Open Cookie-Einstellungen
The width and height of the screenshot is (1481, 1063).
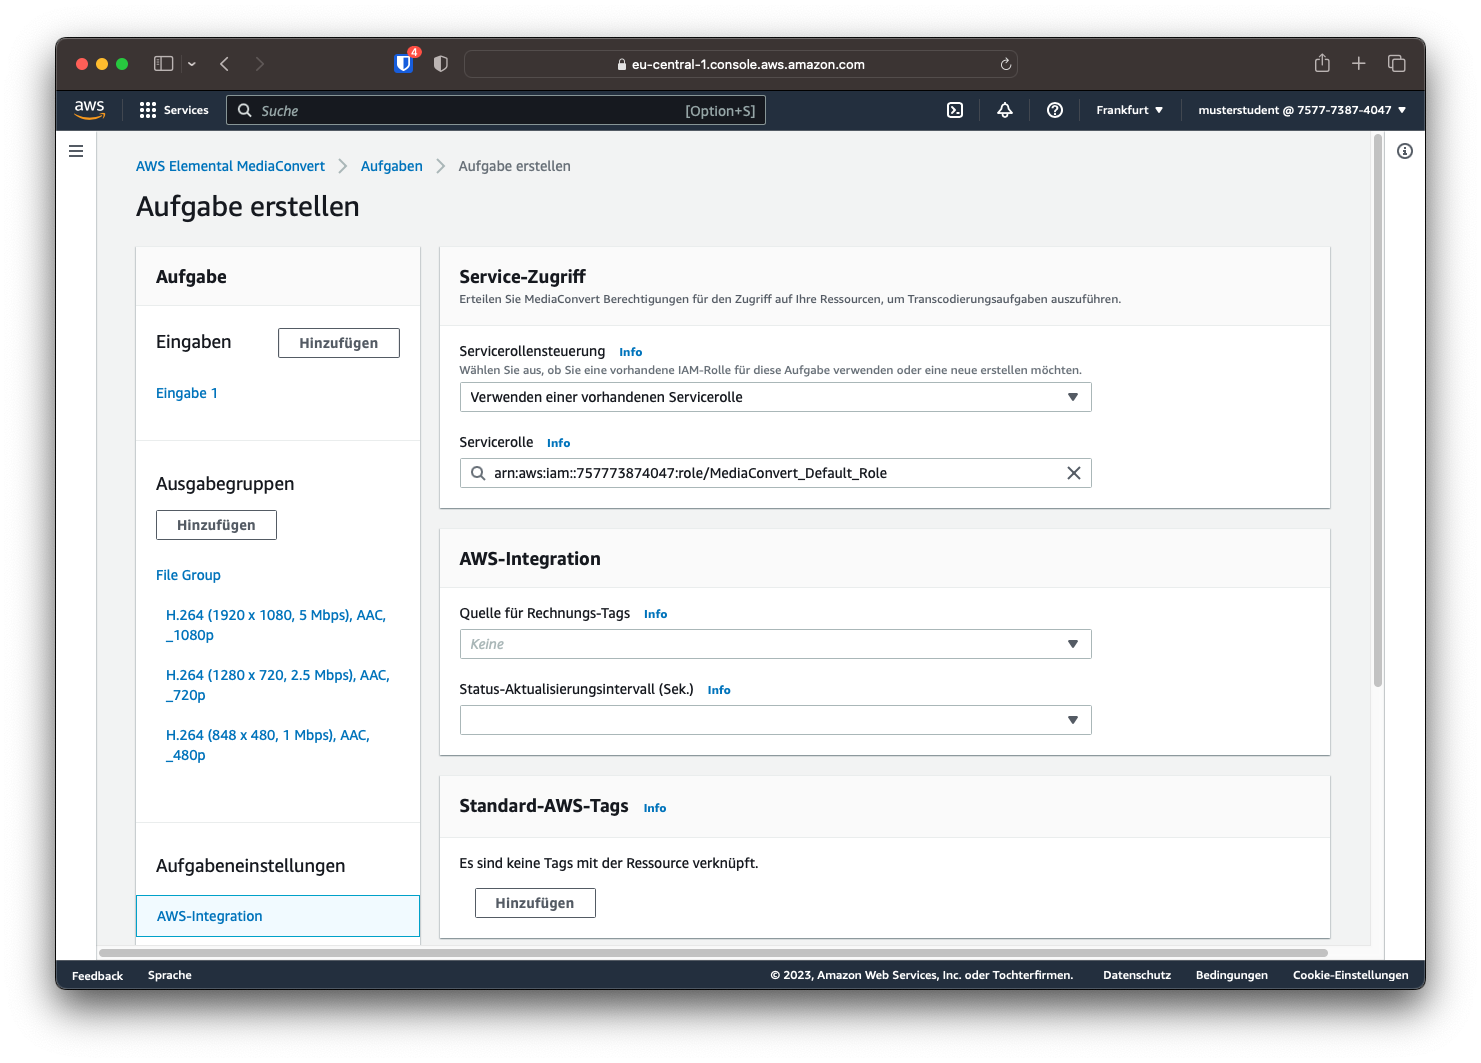point(1351,975)
